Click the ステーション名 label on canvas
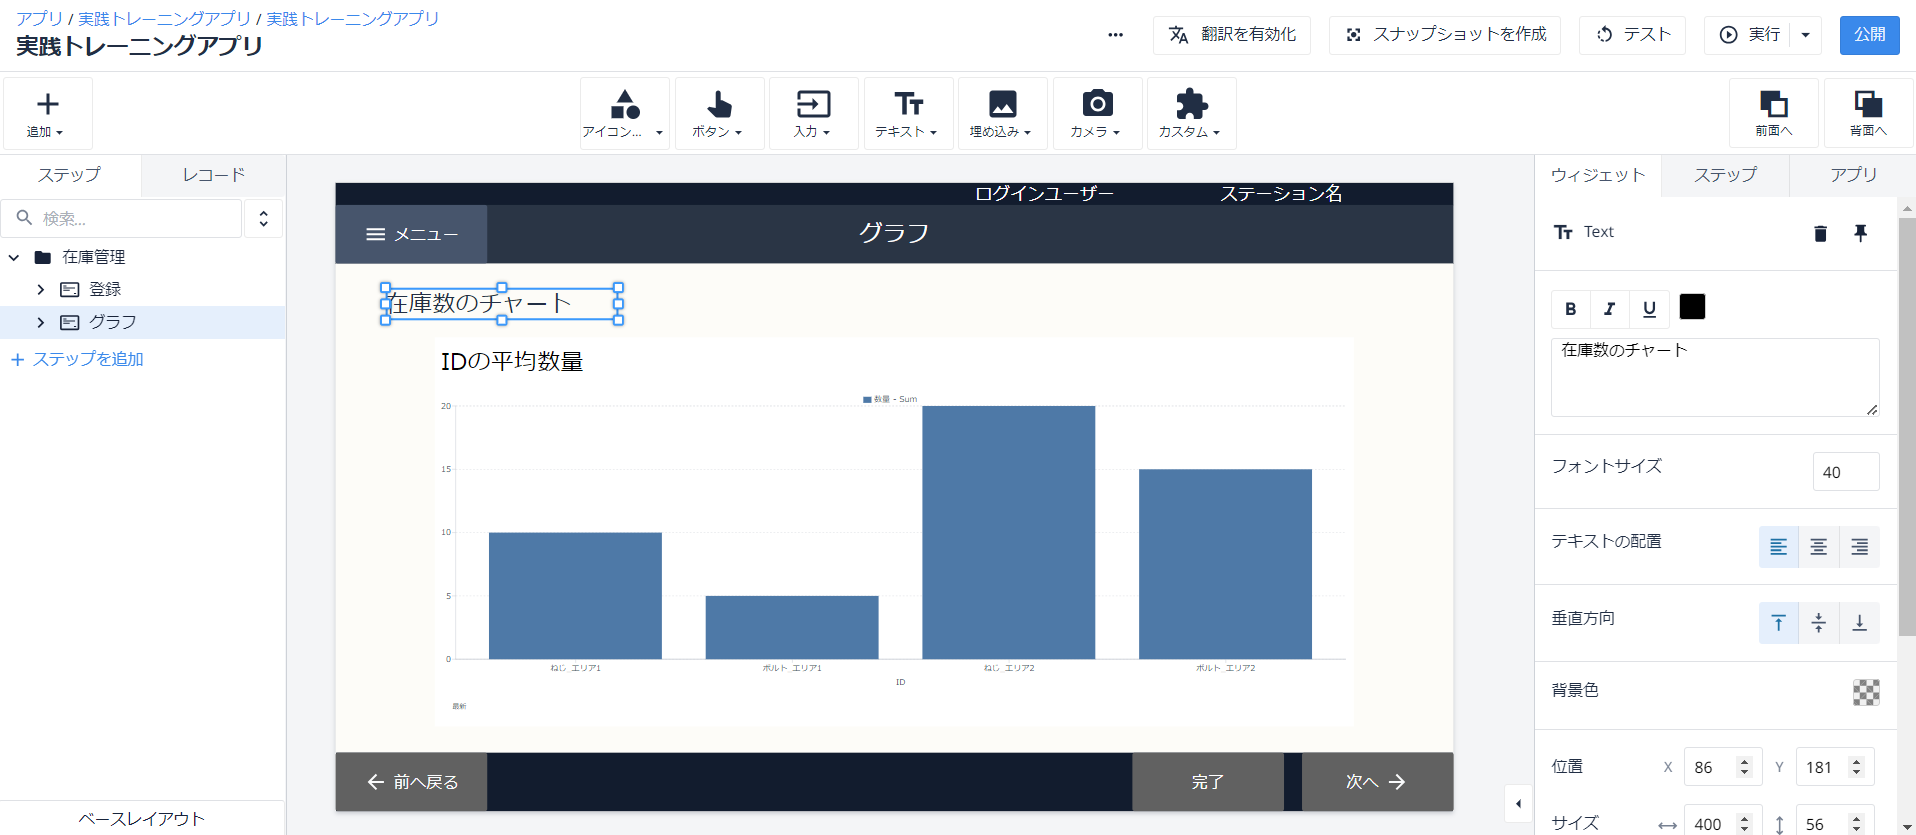The image size is (1916, 835). [x=1281, y=194]
